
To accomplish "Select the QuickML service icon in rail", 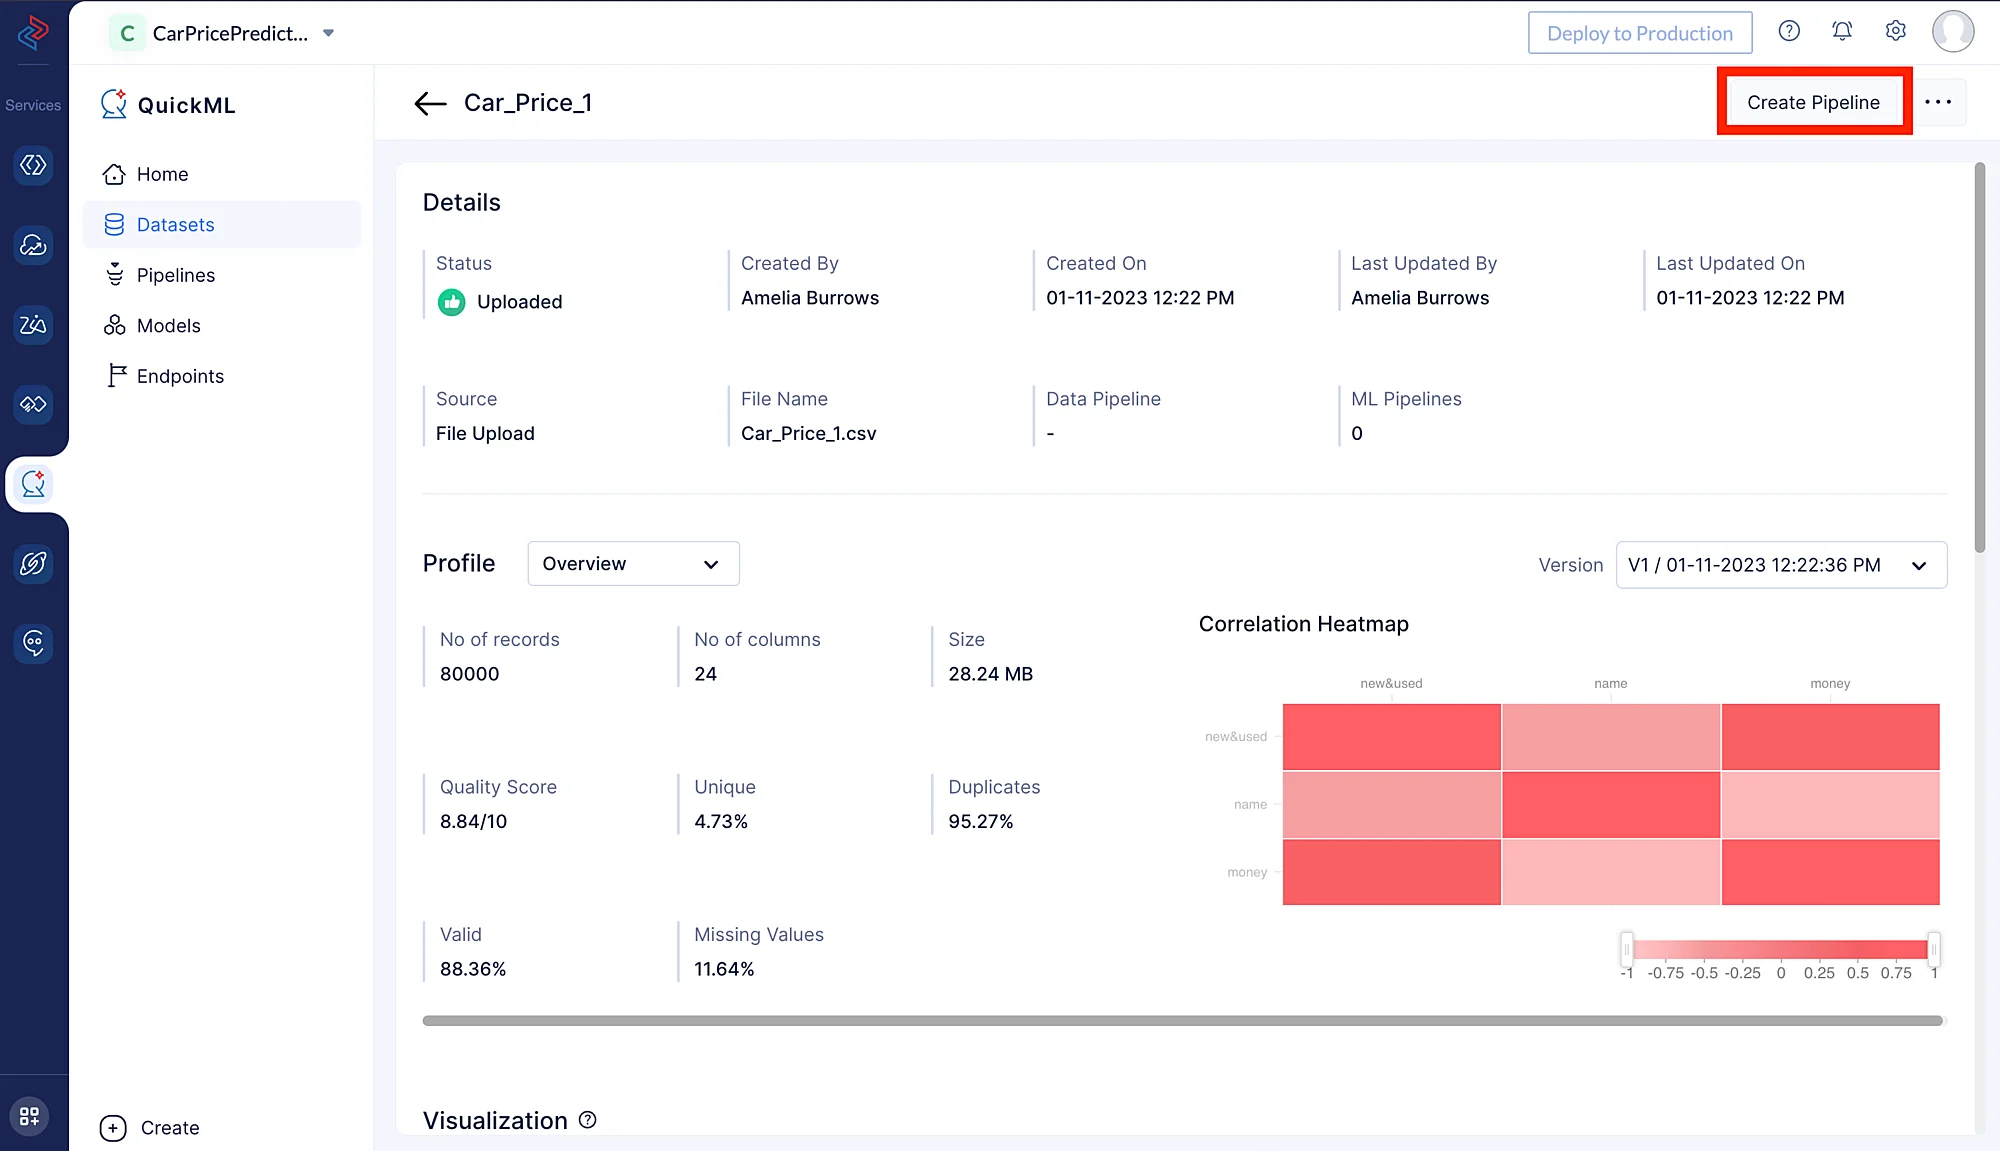I will pyautogui.click(x=33, y=484).
